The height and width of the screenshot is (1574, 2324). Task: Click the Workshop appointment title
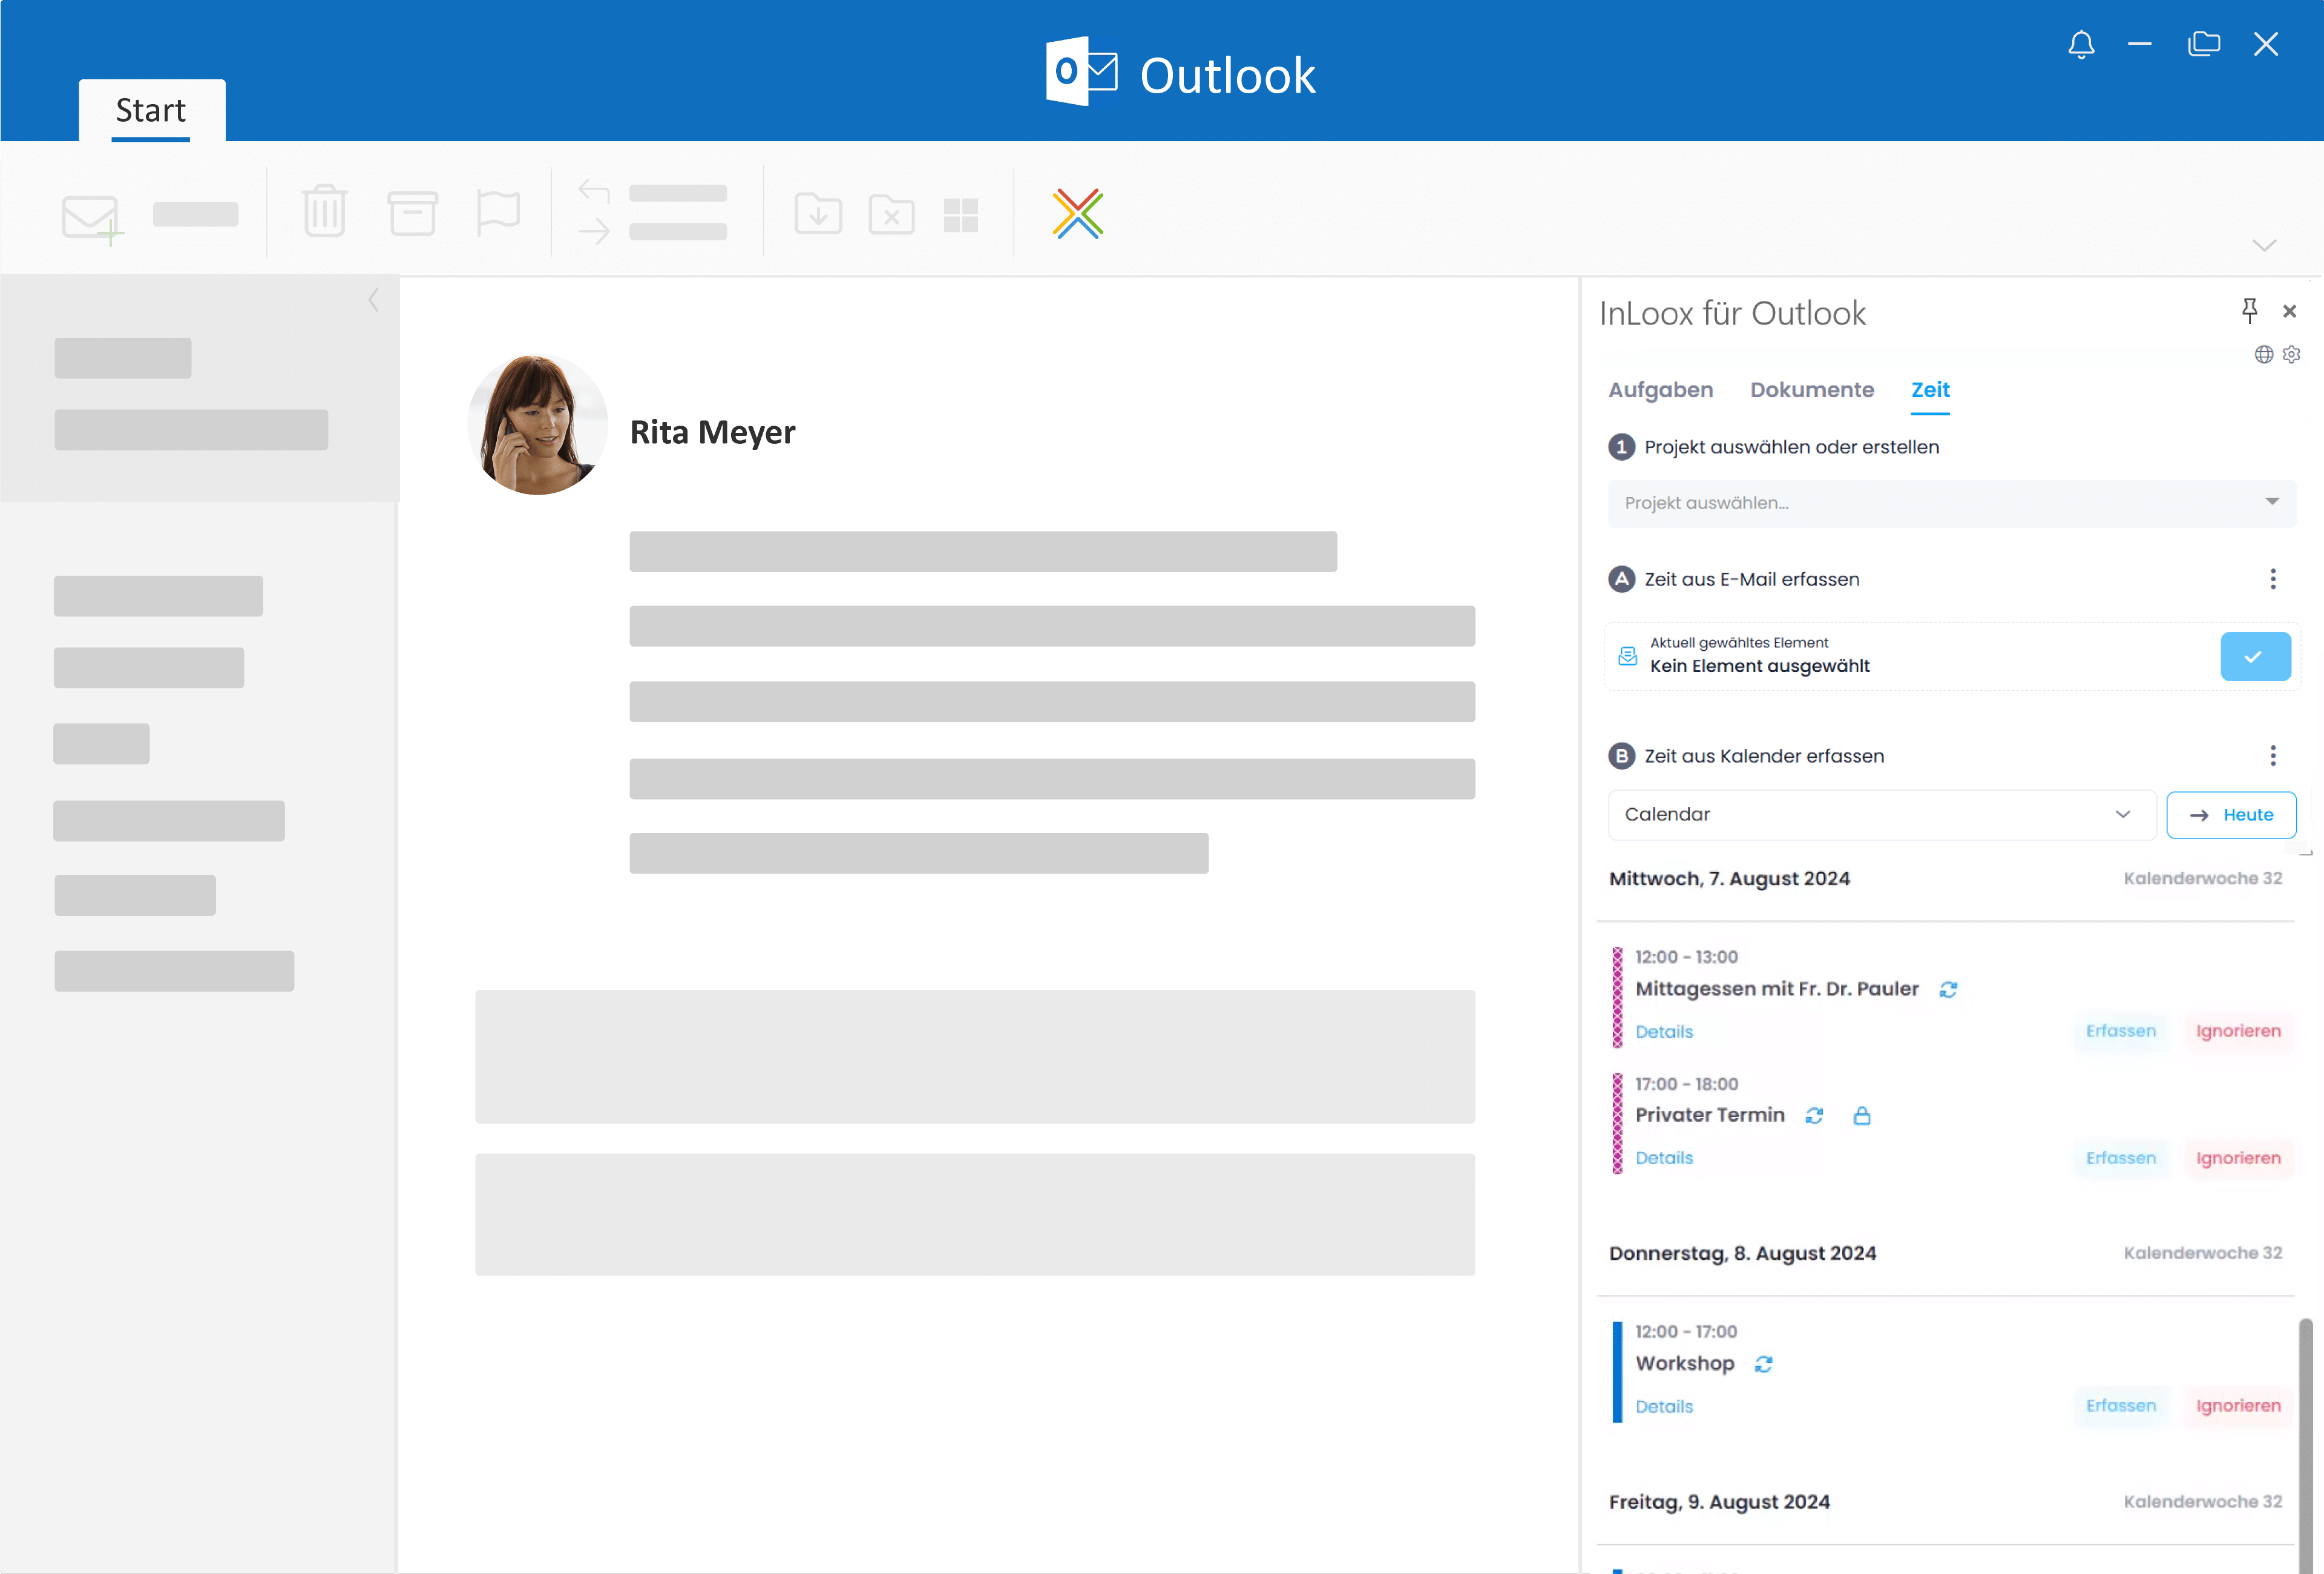click(x=1685, y=1364)
